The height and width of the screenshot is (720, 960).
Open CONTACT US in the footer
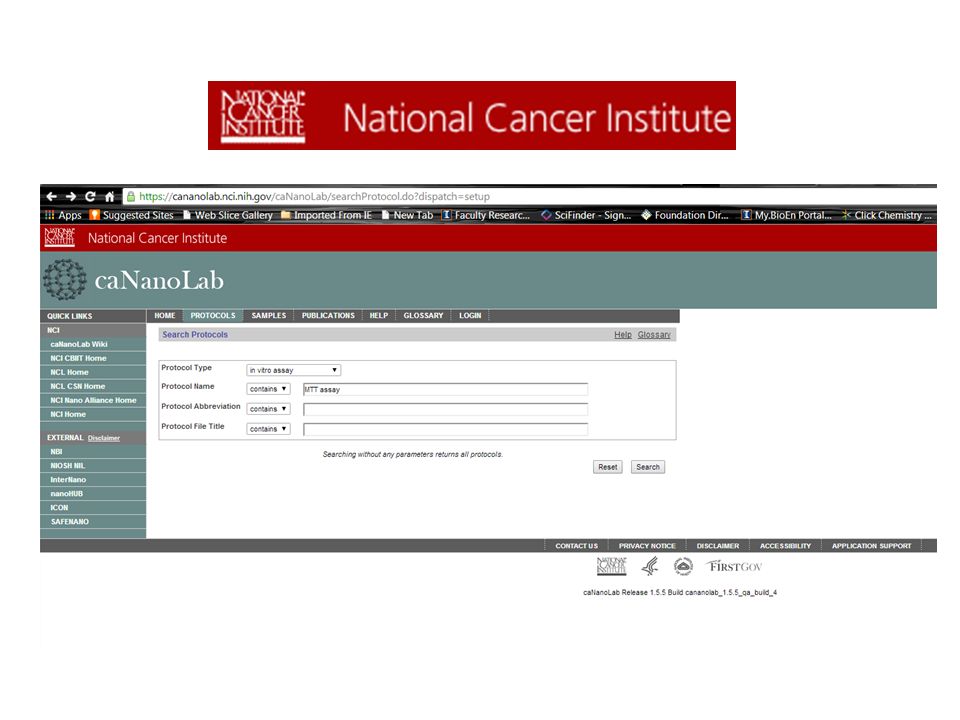(x=576, y=546)
